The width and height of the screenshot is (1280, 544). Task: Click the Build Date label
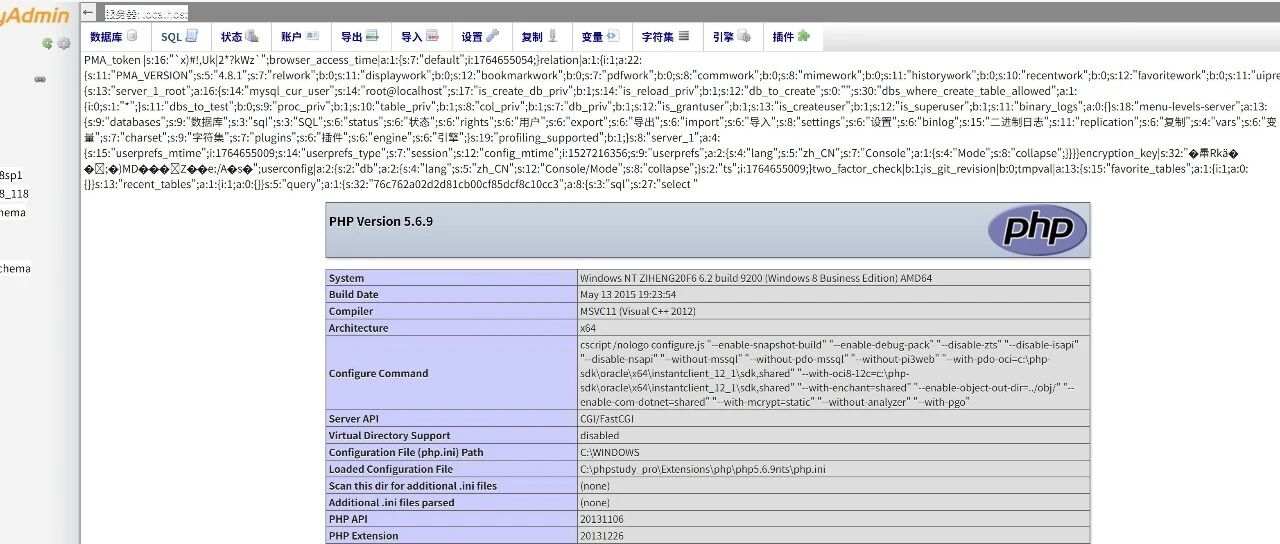pos(354,295)
